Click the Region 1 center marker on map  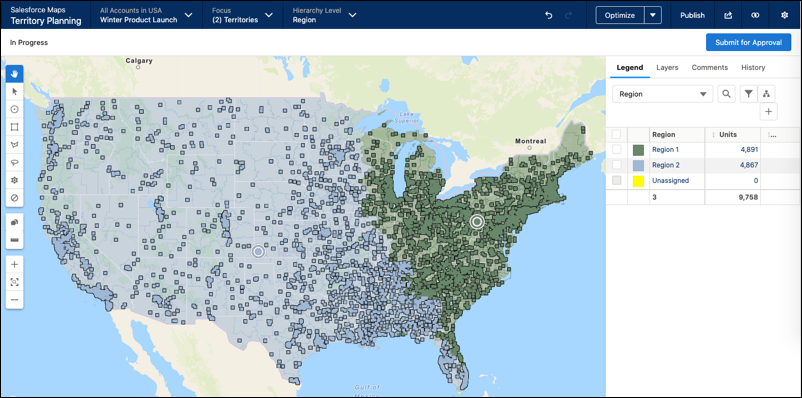click(x=477, y=222)
